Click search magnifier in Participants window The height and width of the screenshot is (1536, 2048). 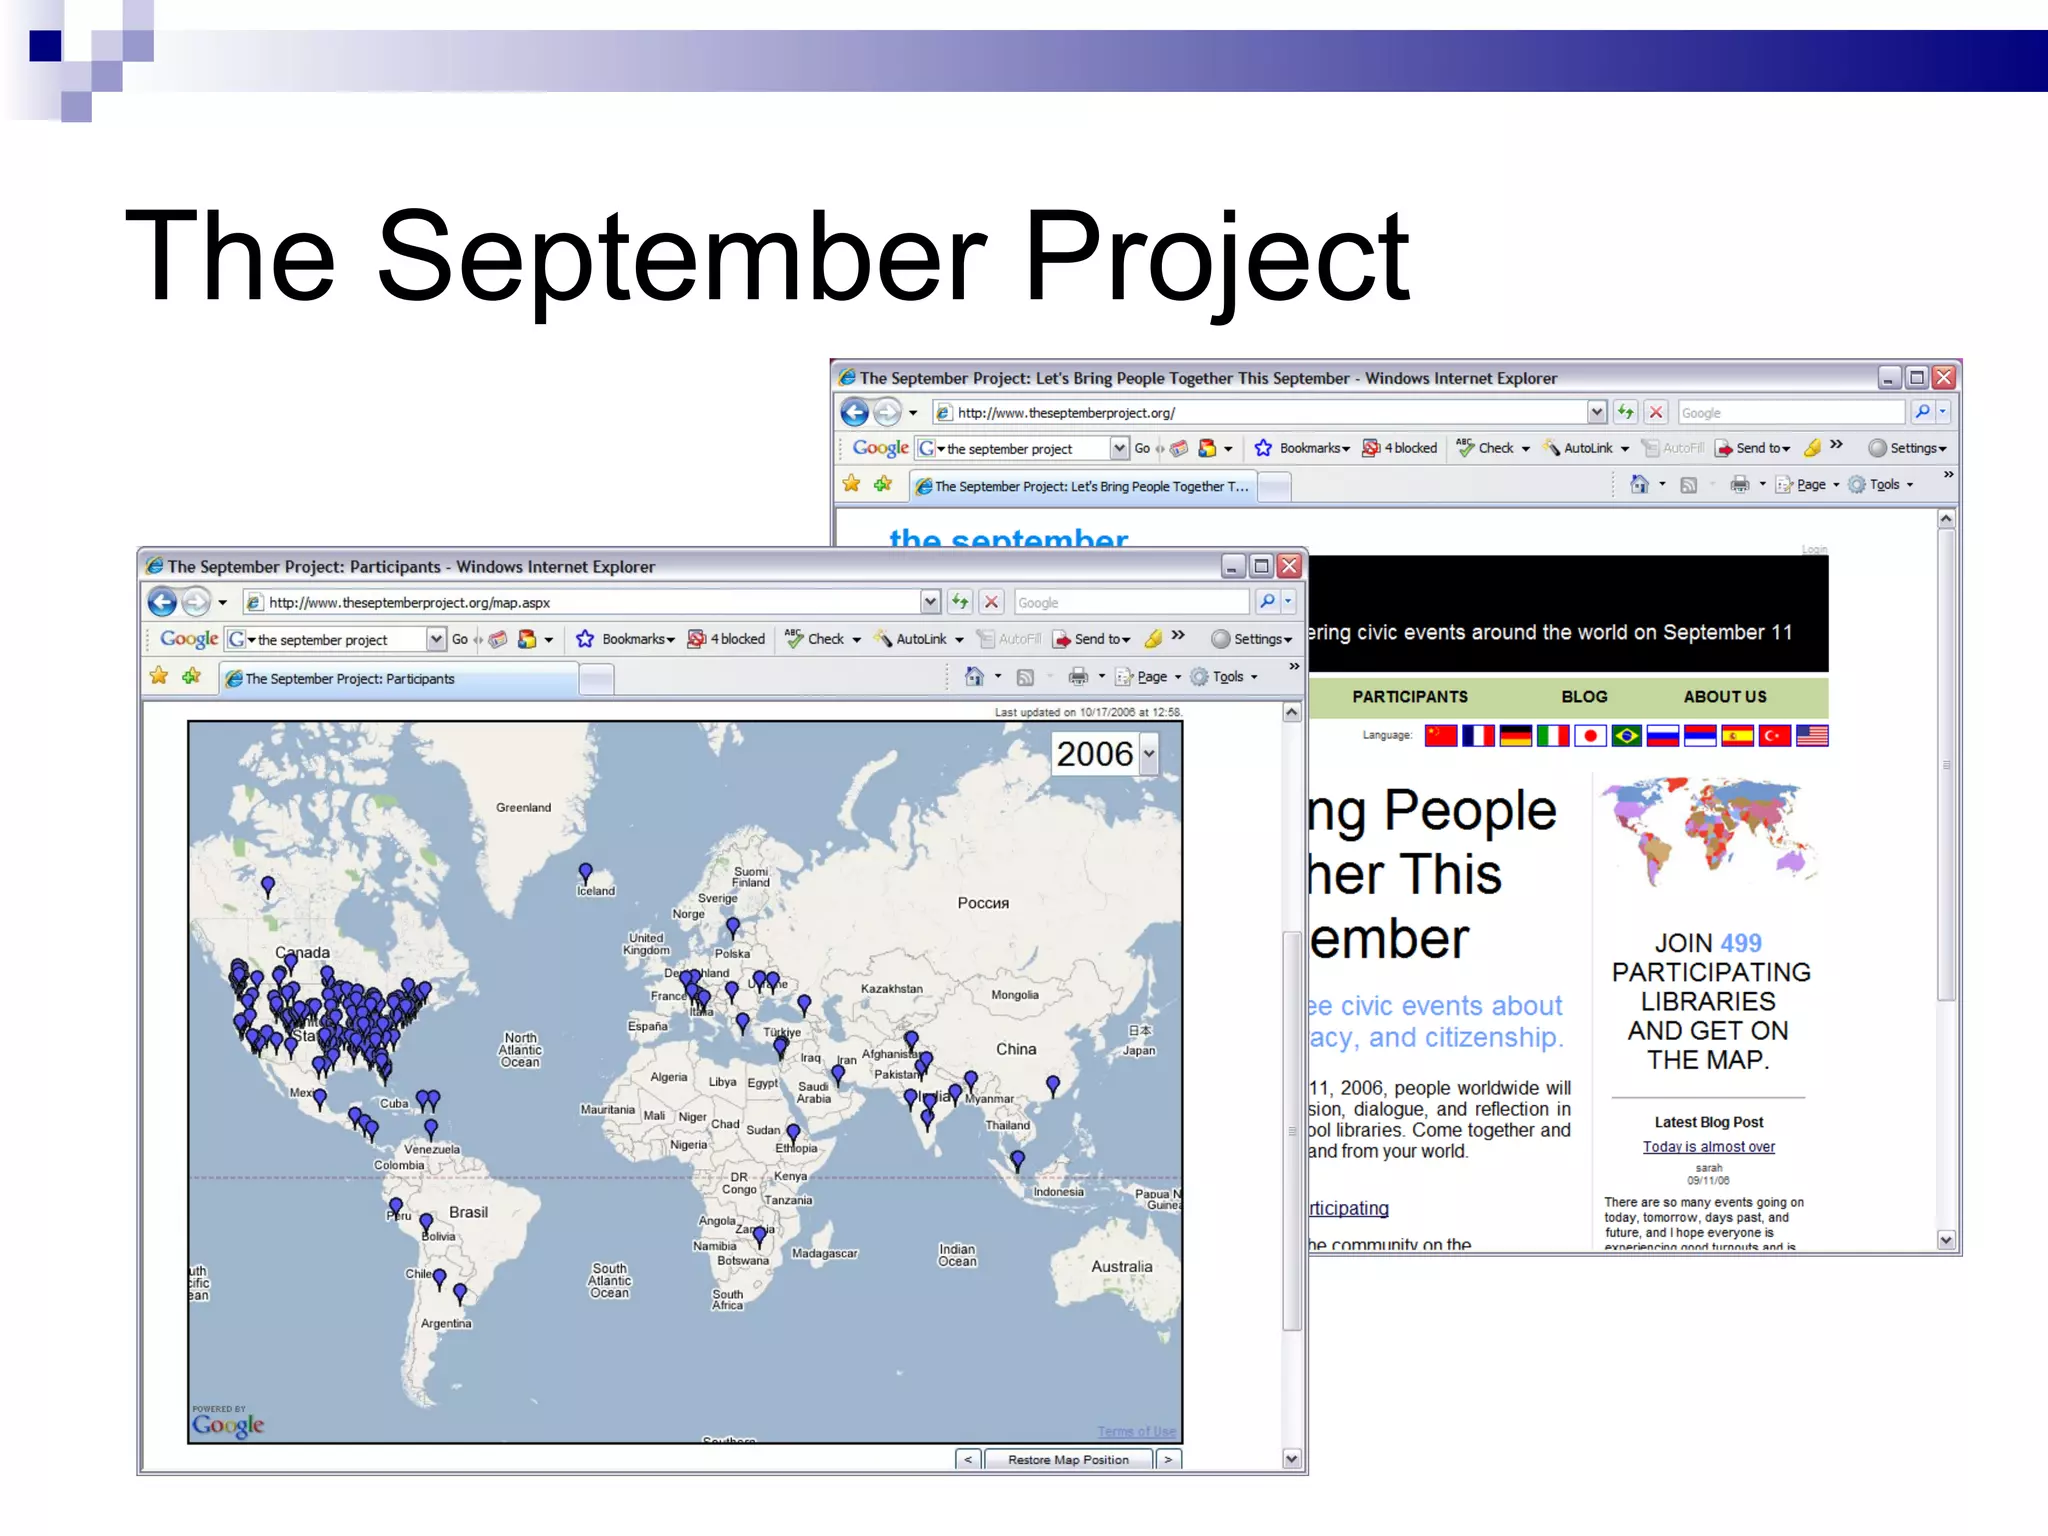[1268, 602]
